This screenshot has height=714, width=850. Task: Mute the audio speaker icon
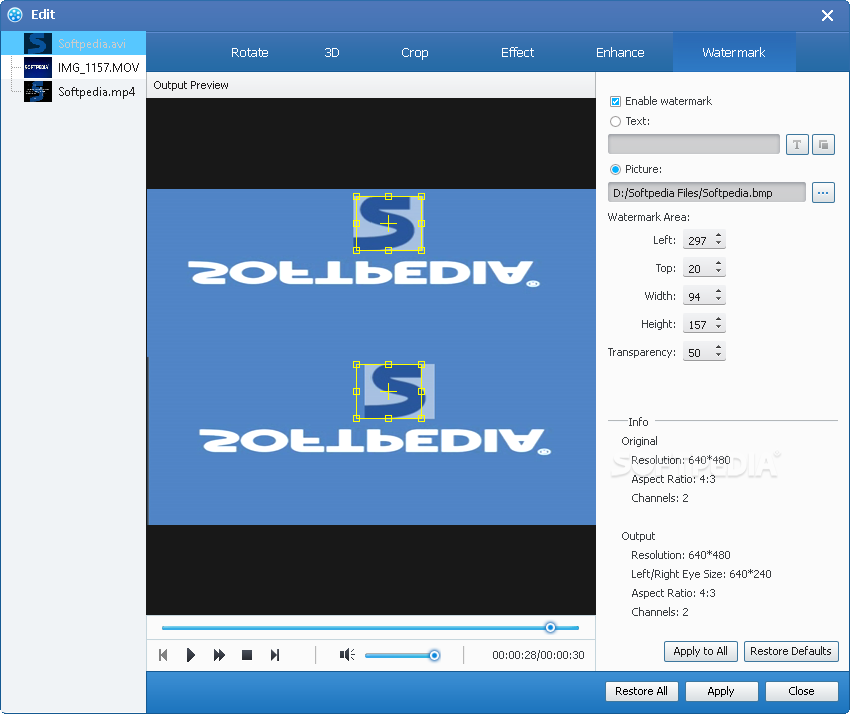[347, 655]
